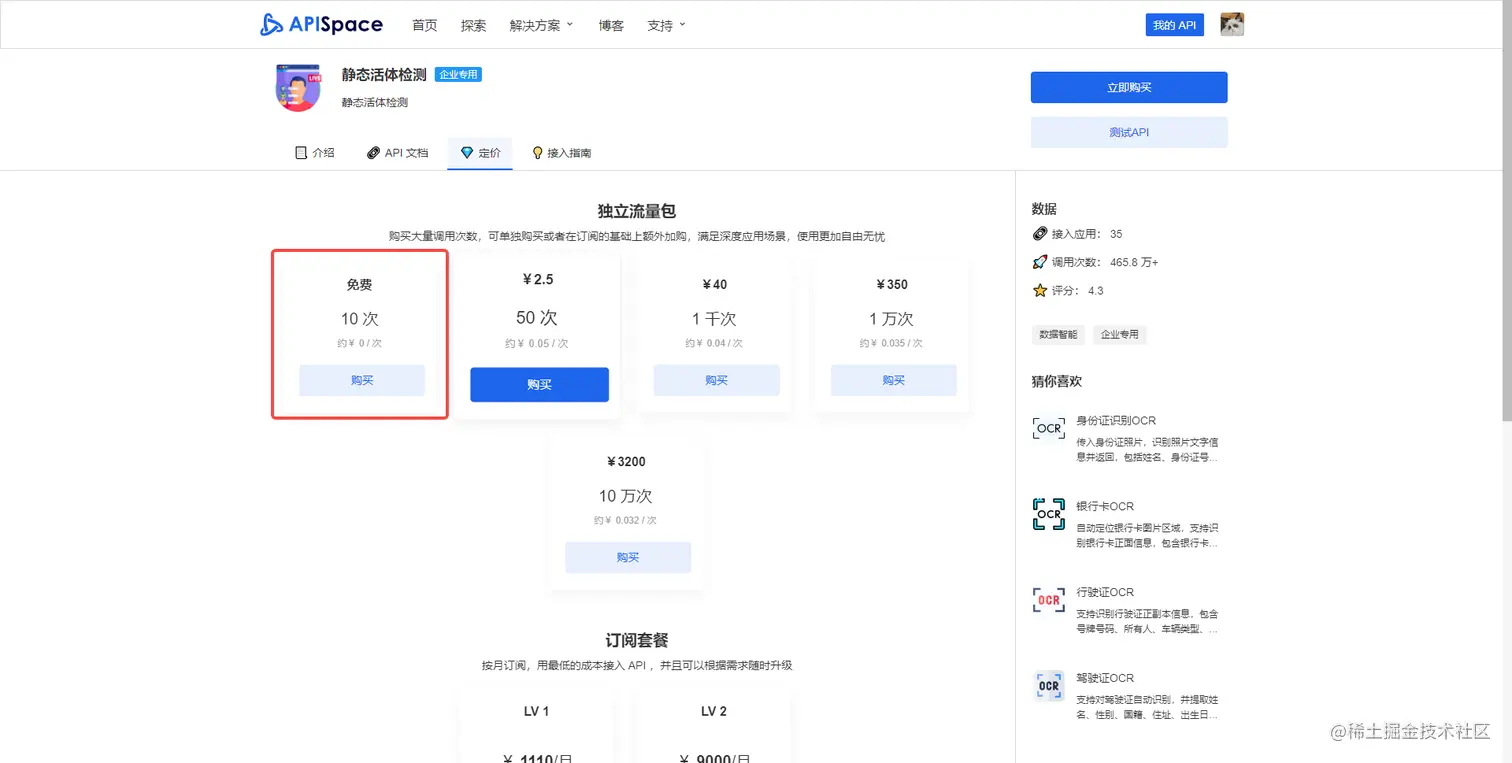Click the 静态活体检测 page title

(384, 75)
